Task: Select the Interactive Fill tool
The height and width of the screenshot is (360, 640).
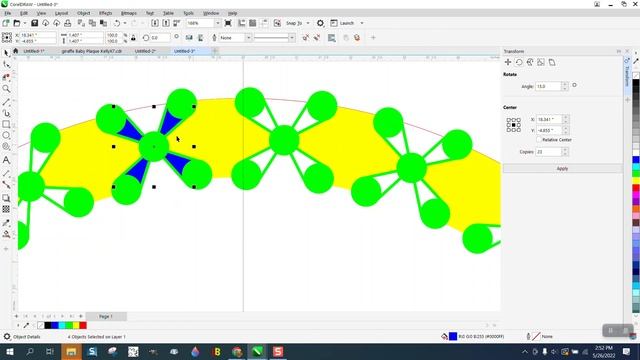Action: pos(6,234)
